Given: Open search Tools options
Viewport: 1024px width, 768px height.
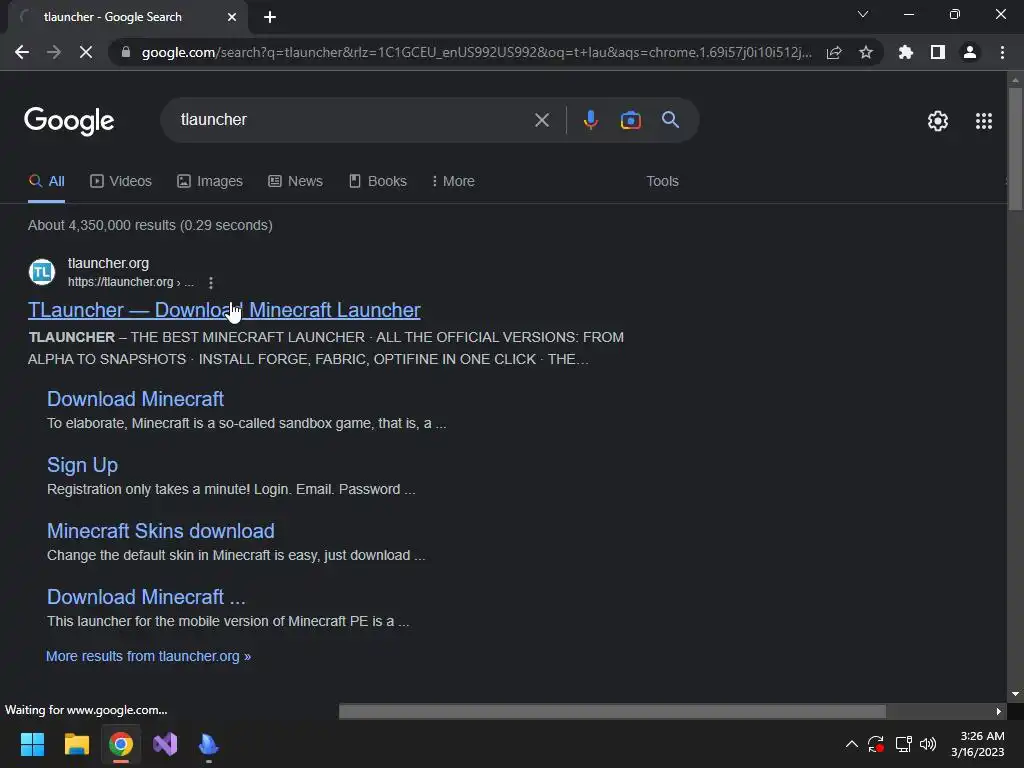Looking at the screenshot, I should [x=662, y=182].
